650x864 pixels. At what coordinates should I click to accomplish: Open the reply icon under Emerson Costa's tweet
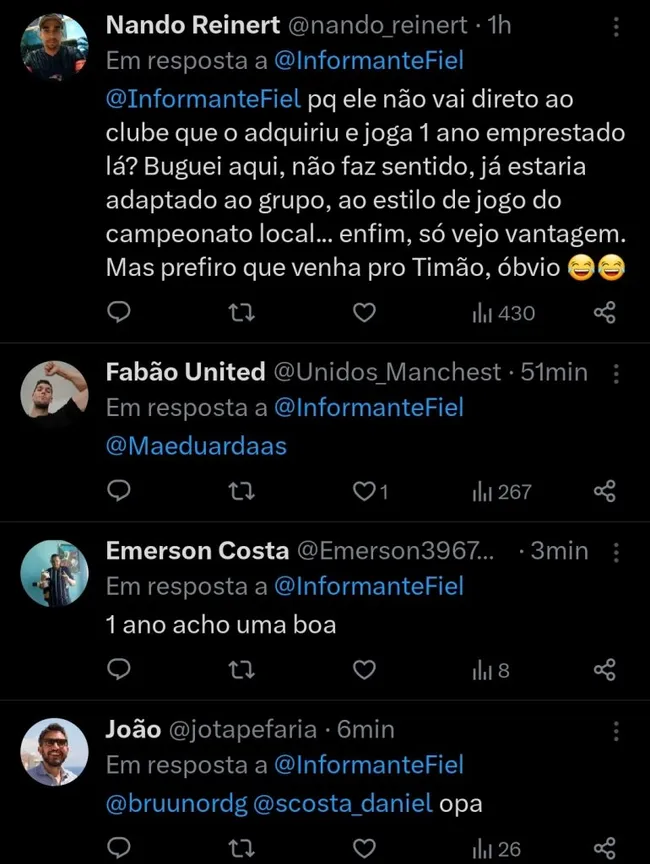tap(119, 670)
